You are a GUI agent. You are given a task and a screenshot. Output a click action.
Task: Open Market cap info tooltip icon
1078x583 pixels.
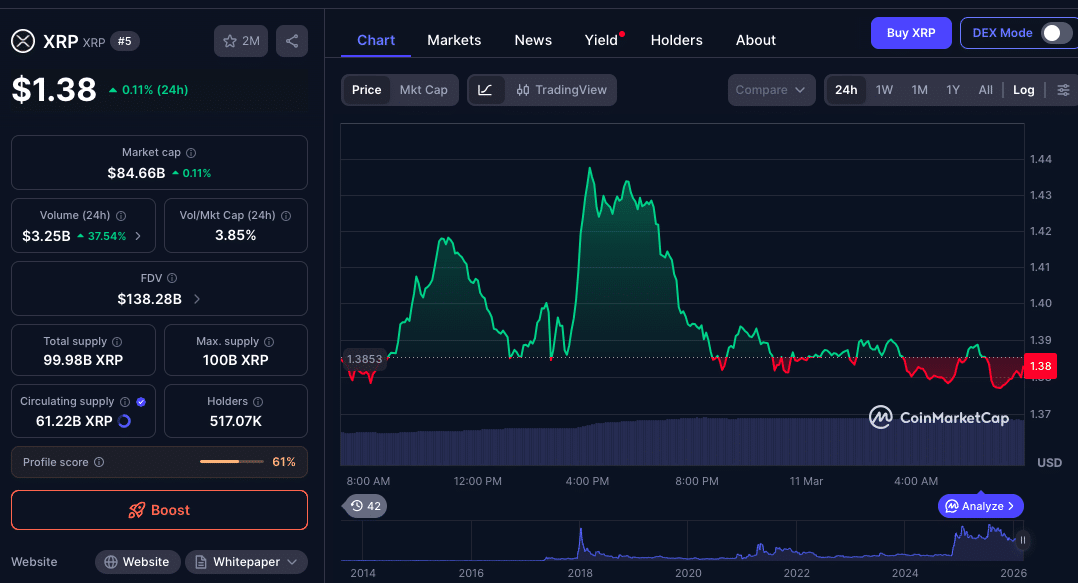191,153
